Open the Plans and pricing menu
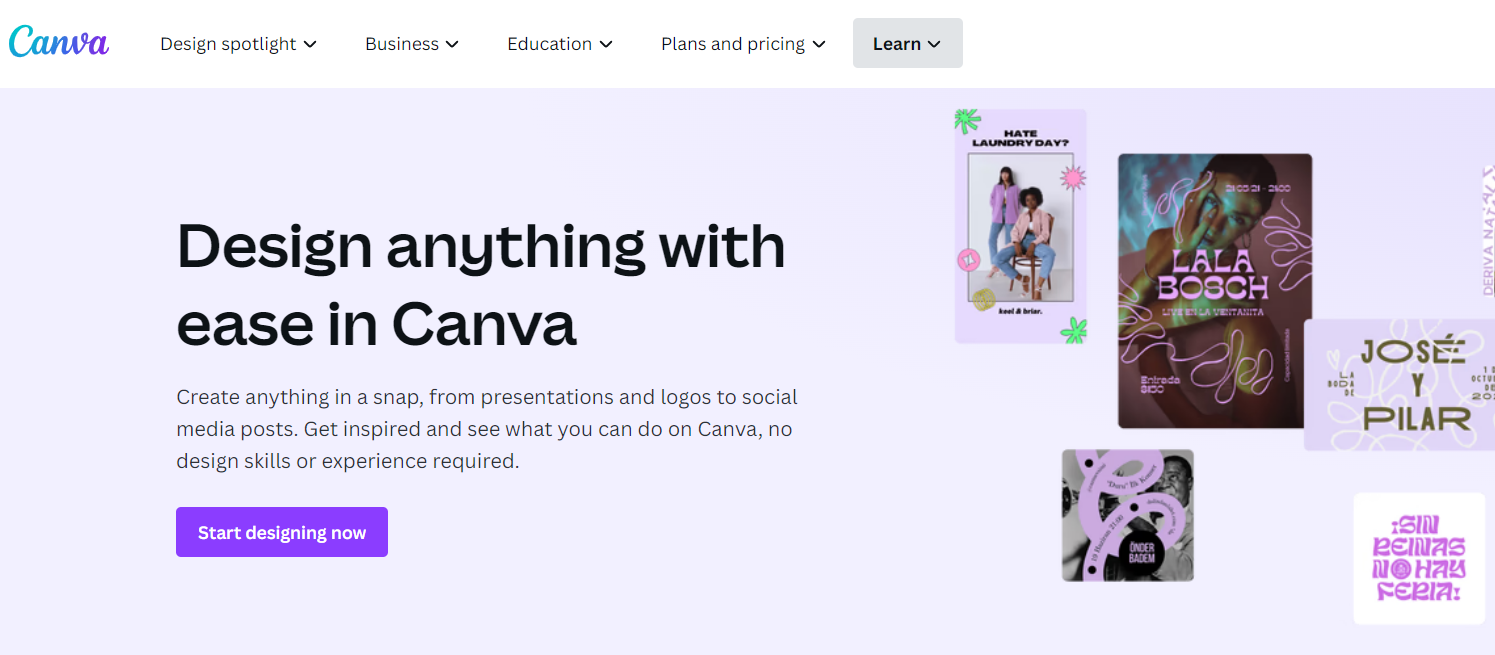Screen dimensions: 1495x655 743,44
